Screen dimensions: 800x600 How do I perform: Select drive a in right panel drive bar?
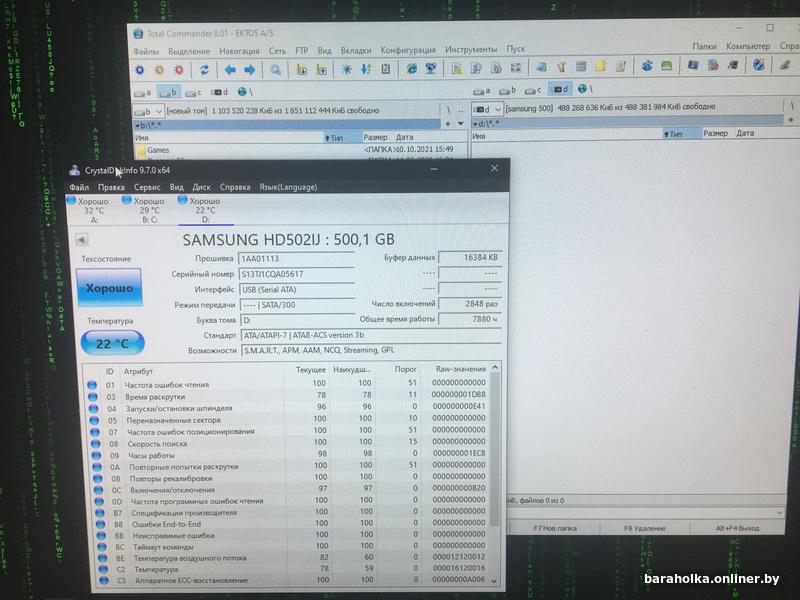click(482, 91)
